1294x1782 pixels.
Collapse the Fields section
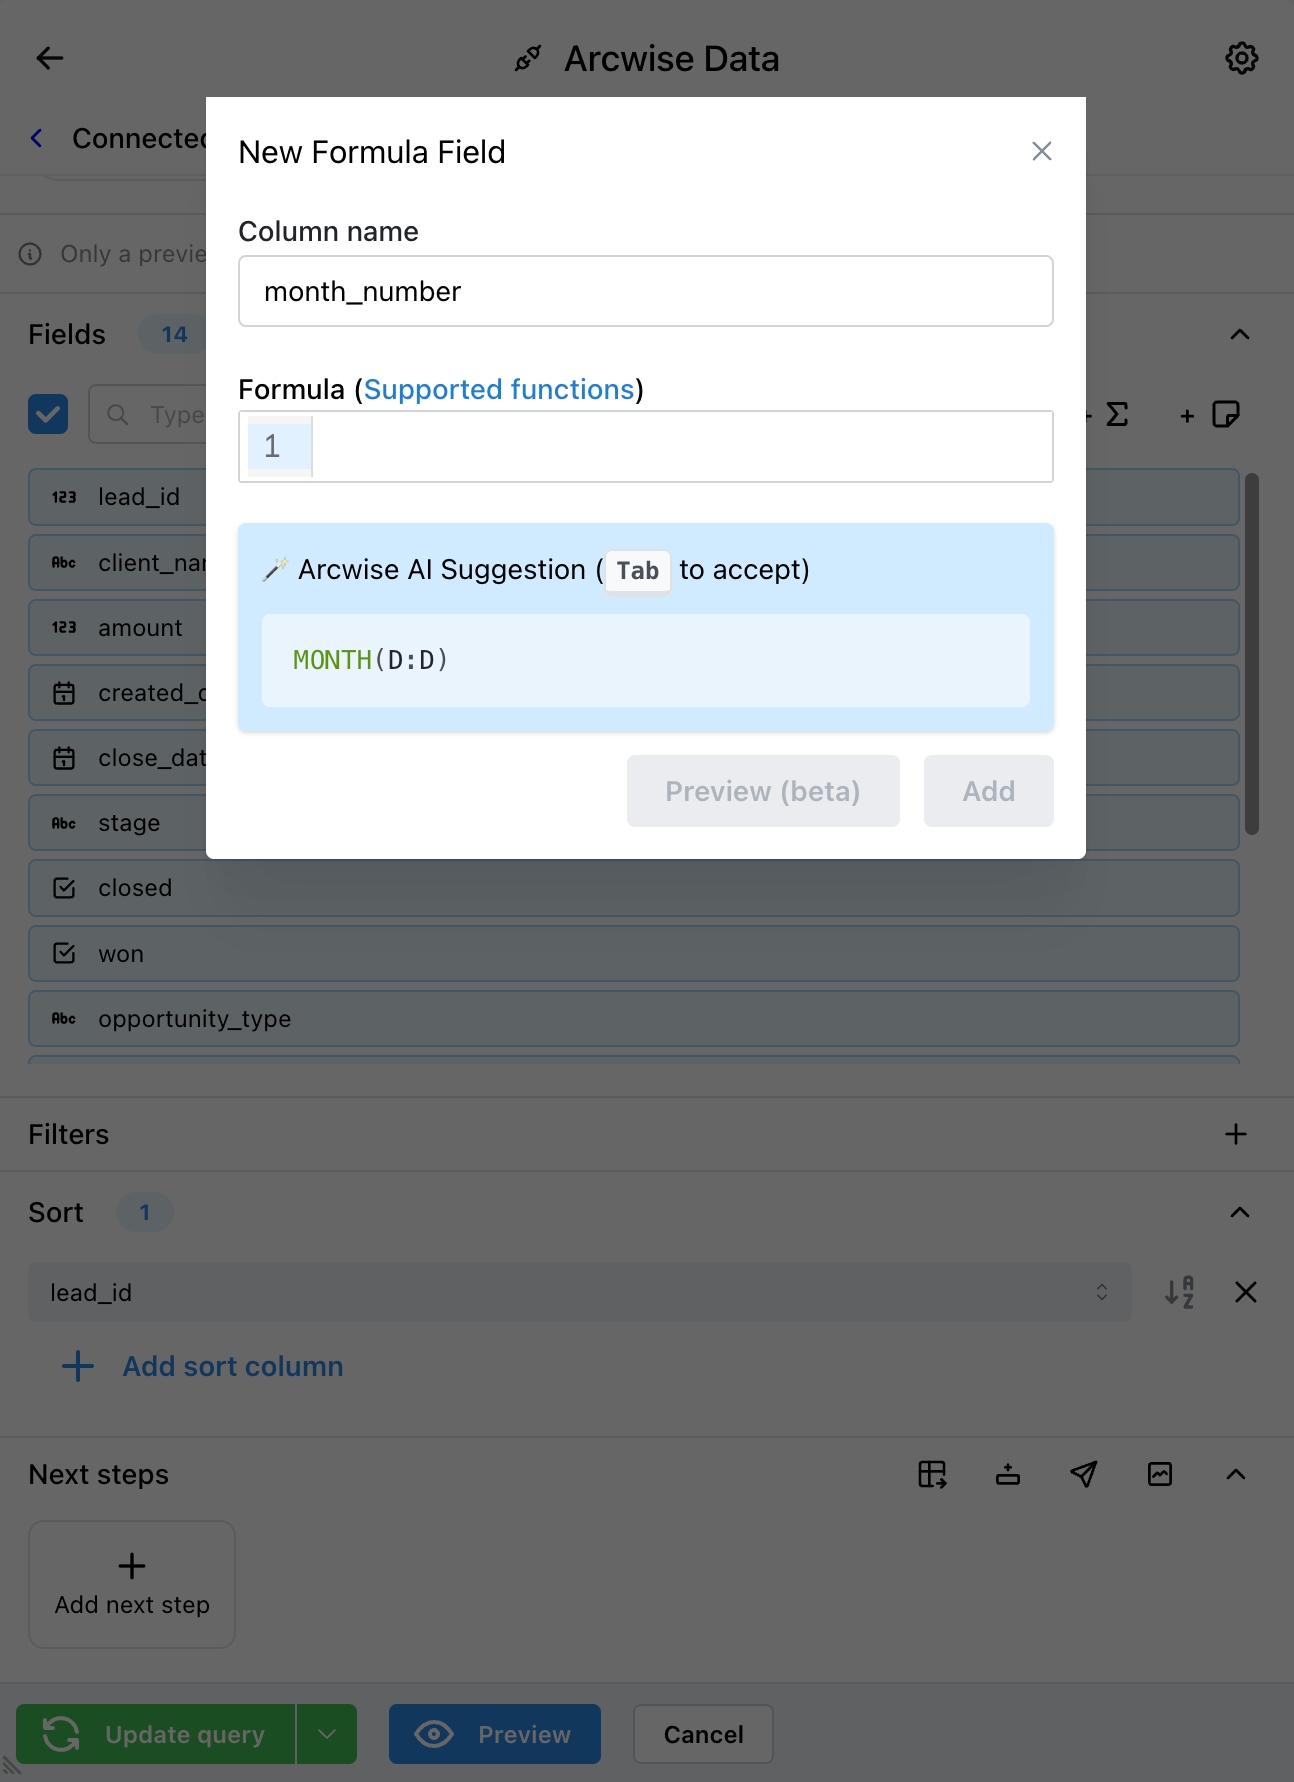[1239, 334]
